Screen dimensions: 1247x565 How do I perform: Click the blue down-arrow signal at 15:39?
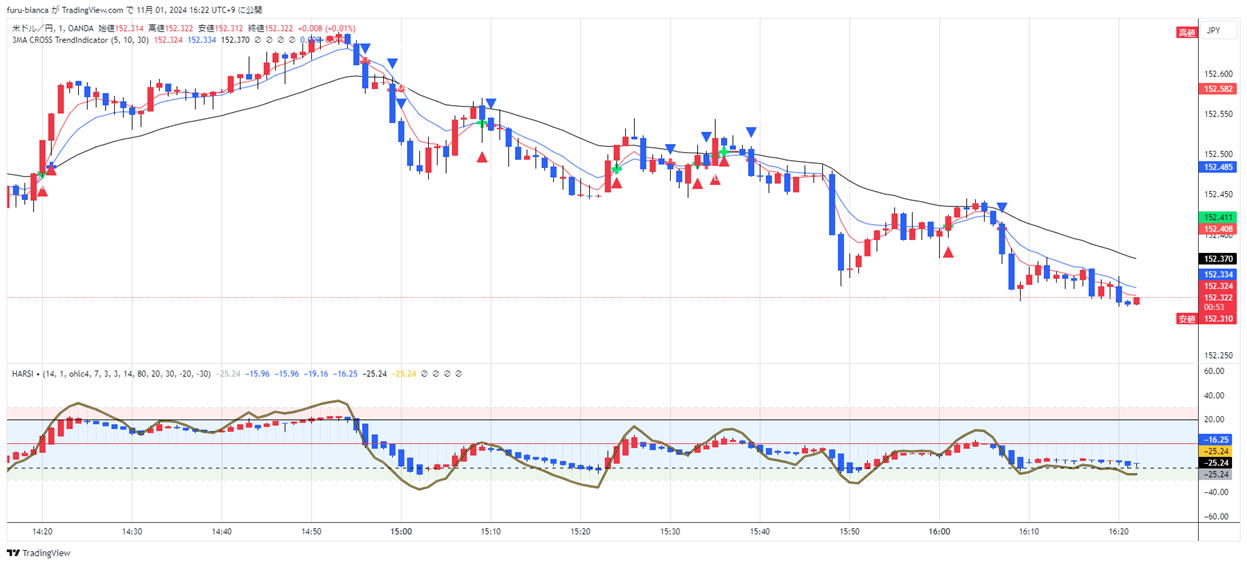click(x=750, y=132)
